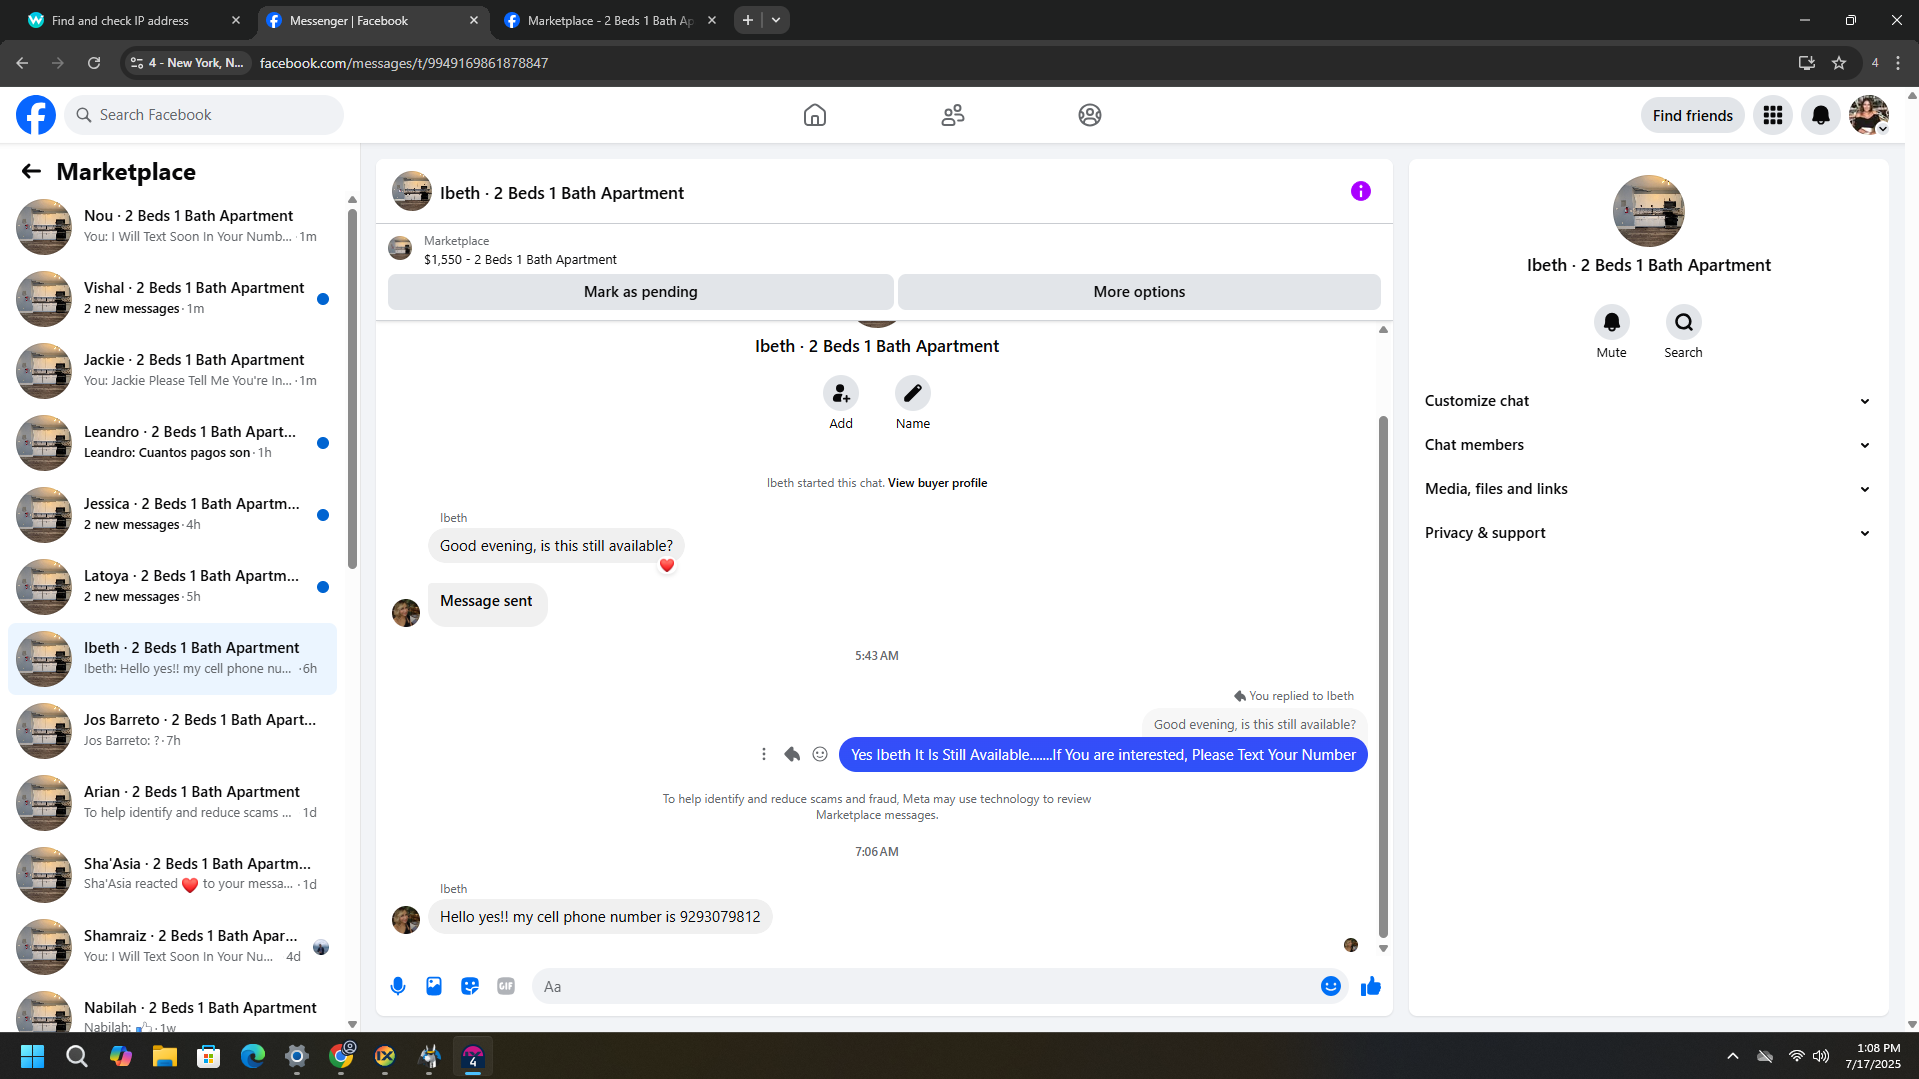
Task: Open the Friends icon in top navigation
Action: coord(953,115)
